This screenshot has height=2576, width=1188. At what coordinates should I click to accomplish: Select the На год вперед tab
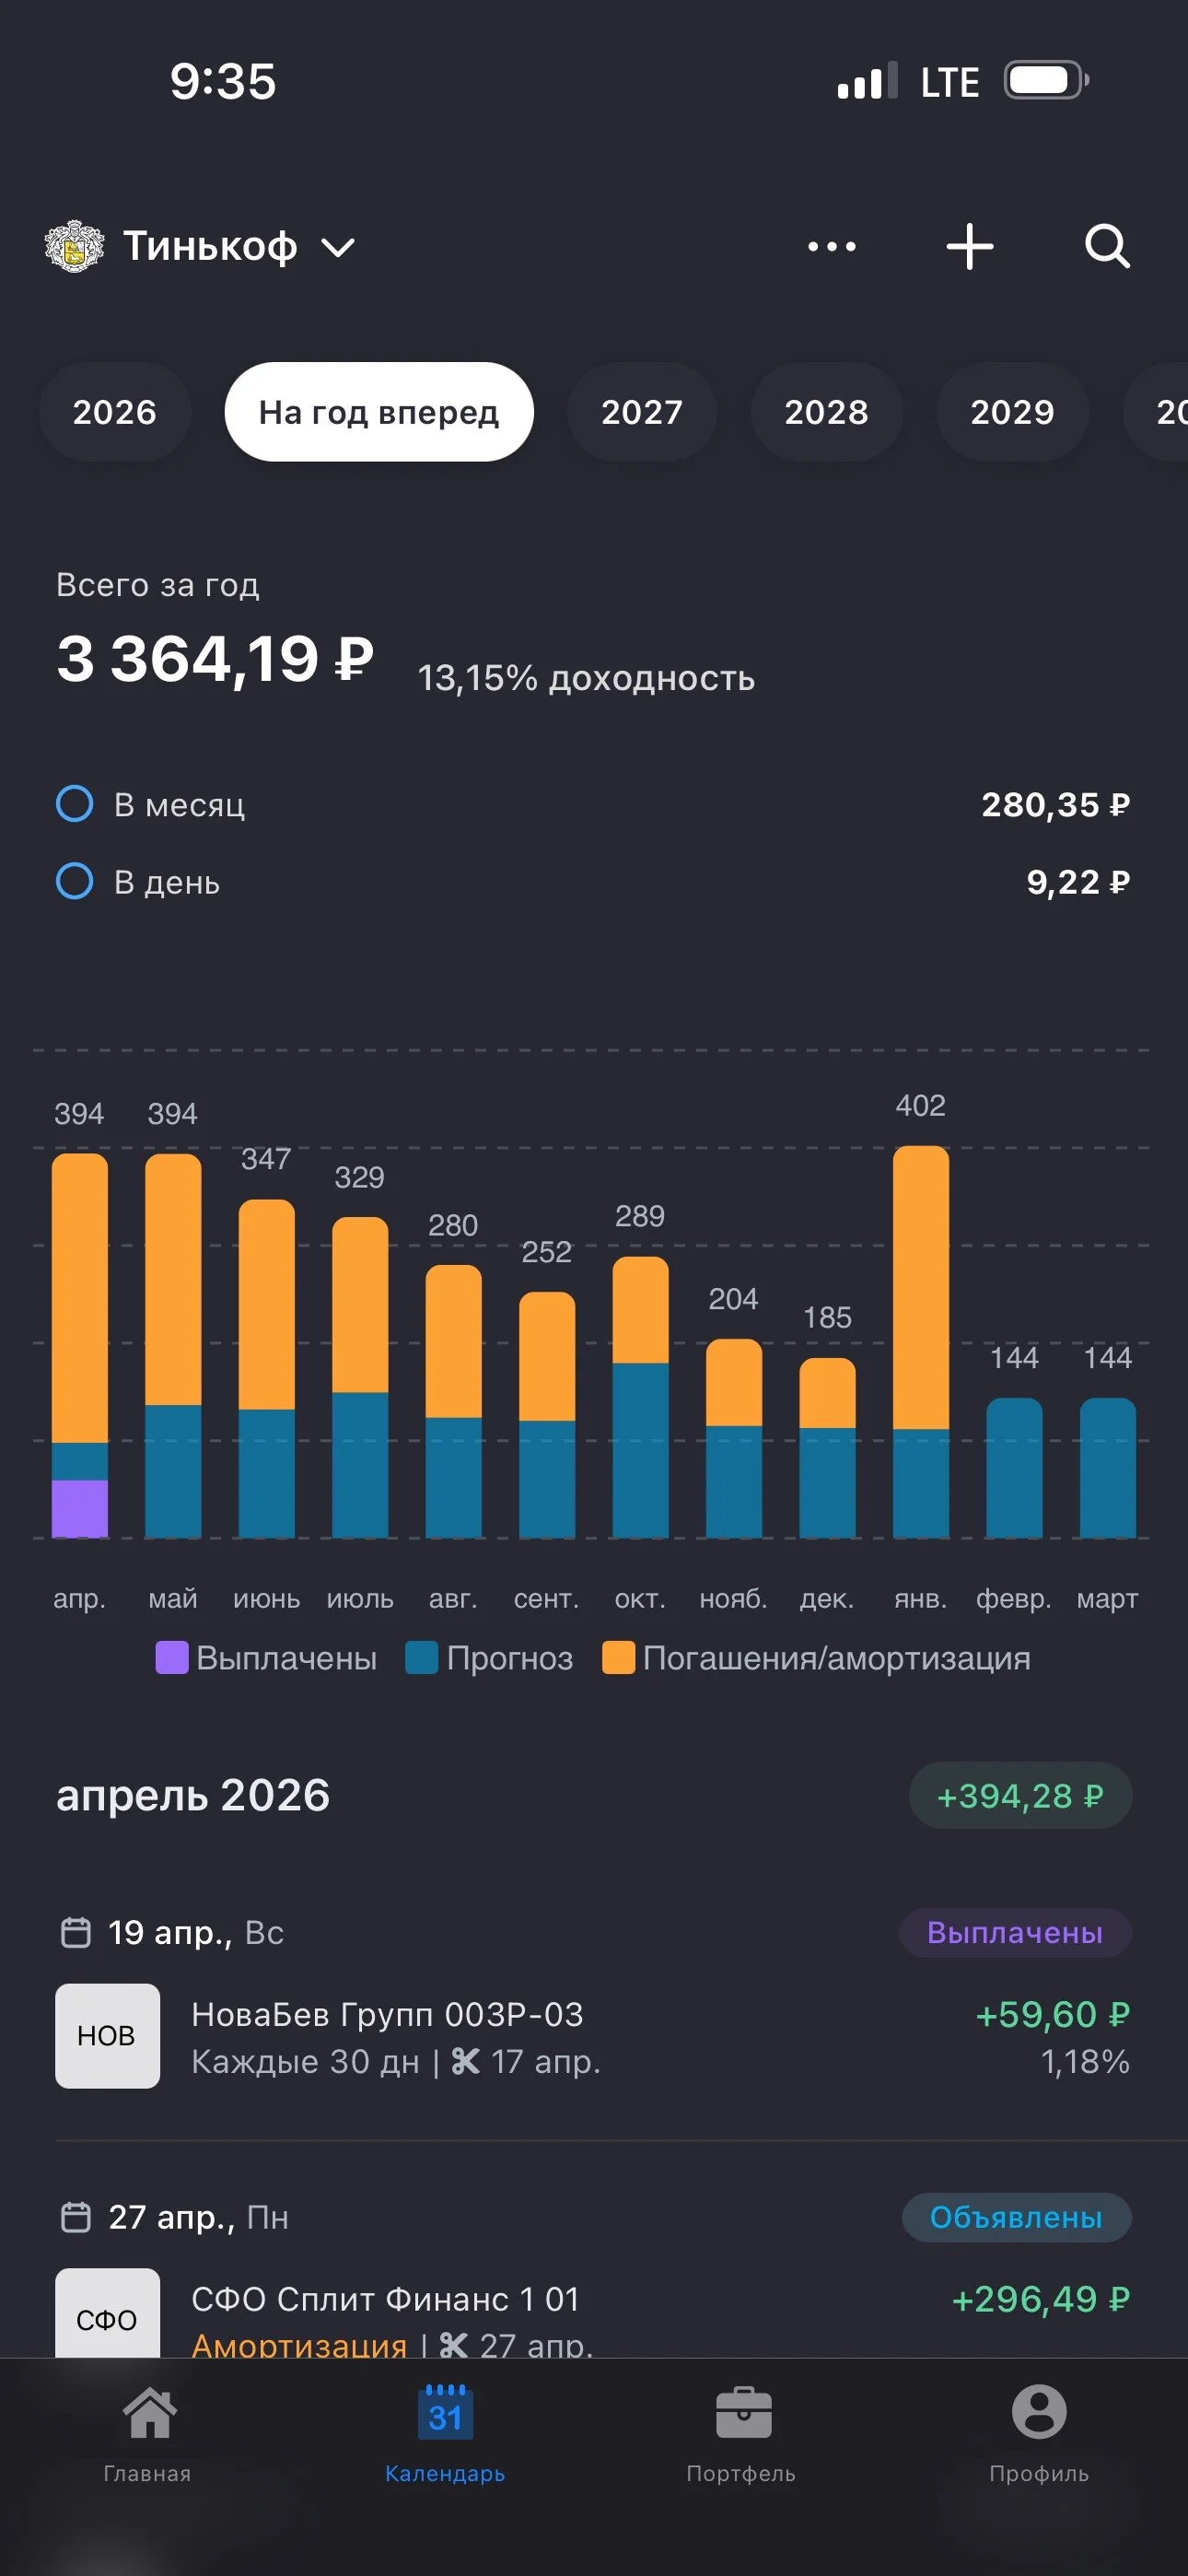[x=379, y=412]
